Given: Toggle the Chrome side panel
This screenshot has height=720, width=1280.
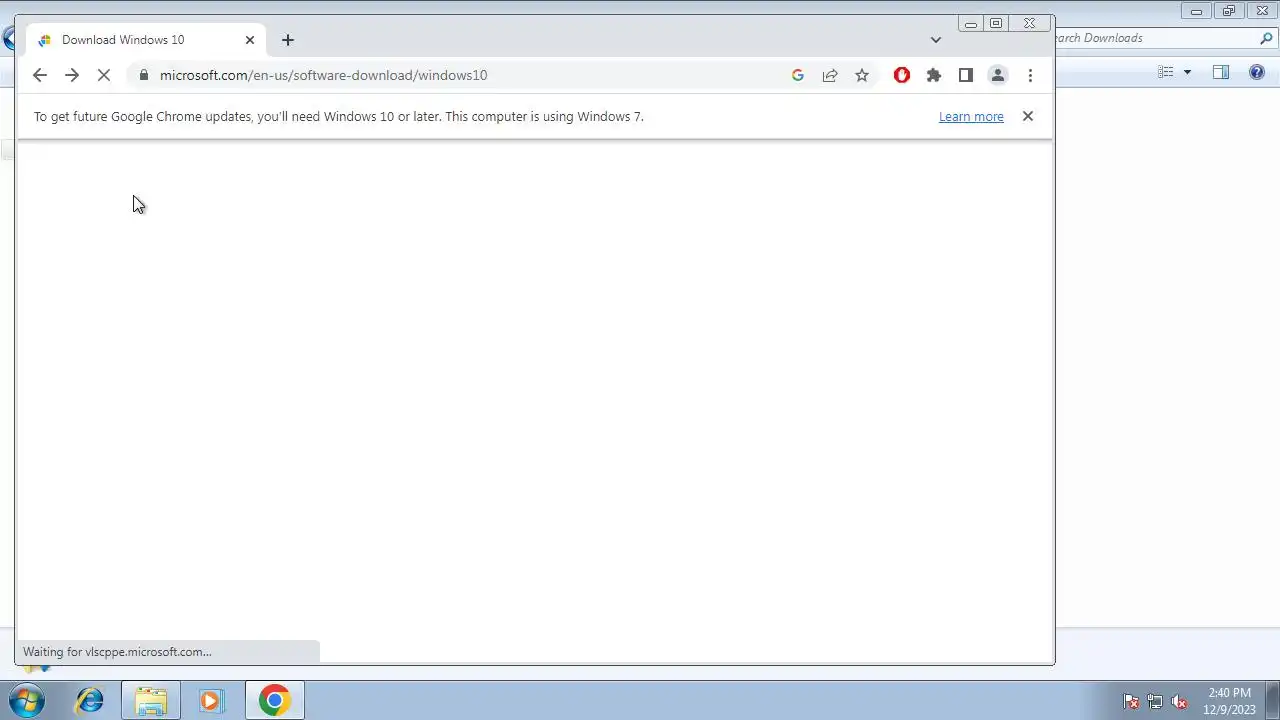Looking at the screenshot, I should tap(966, 75).
